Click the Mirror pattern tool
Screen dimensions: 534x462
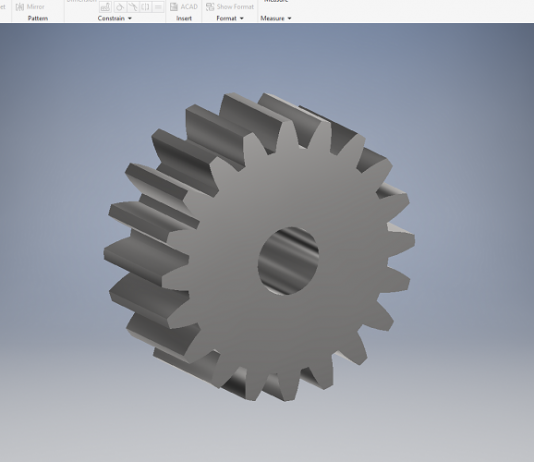point(30,7)
